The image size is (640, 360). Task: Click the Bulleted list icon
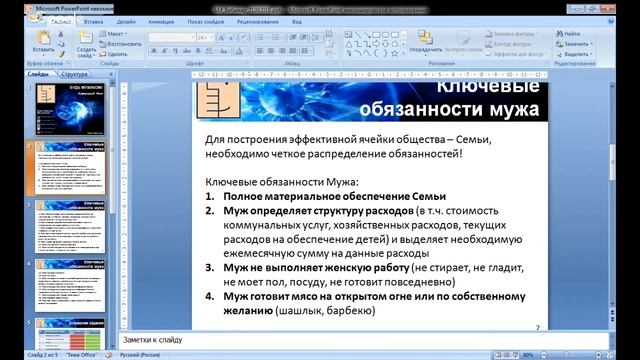[x=260, y=38]
